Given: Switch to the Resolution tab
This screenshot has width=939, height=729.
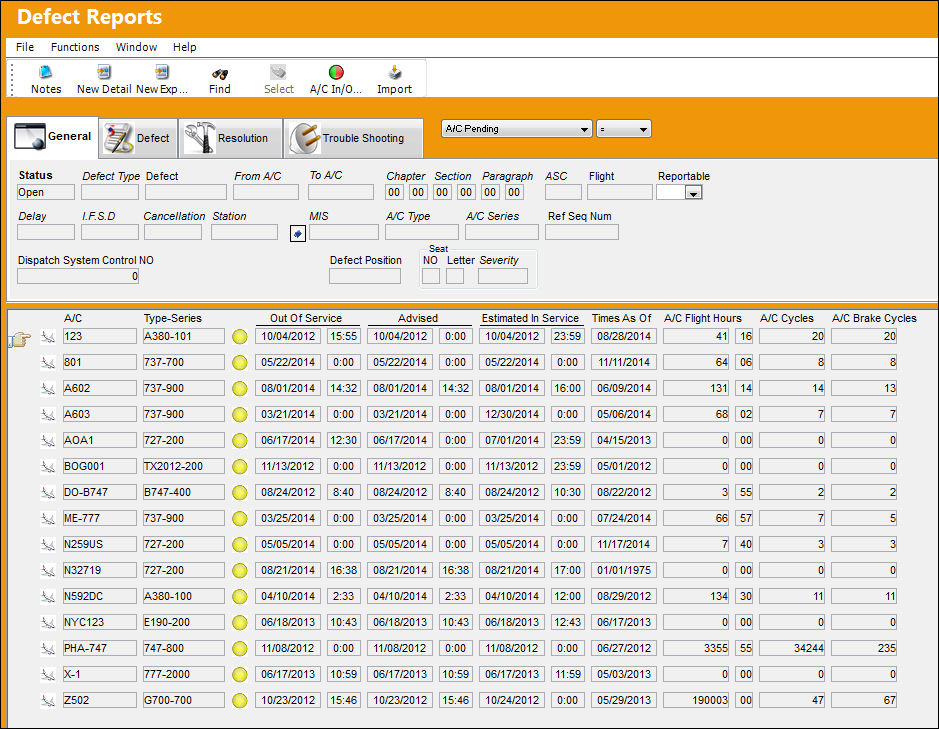Looking at the screenshot, I should tap(231, 138).
